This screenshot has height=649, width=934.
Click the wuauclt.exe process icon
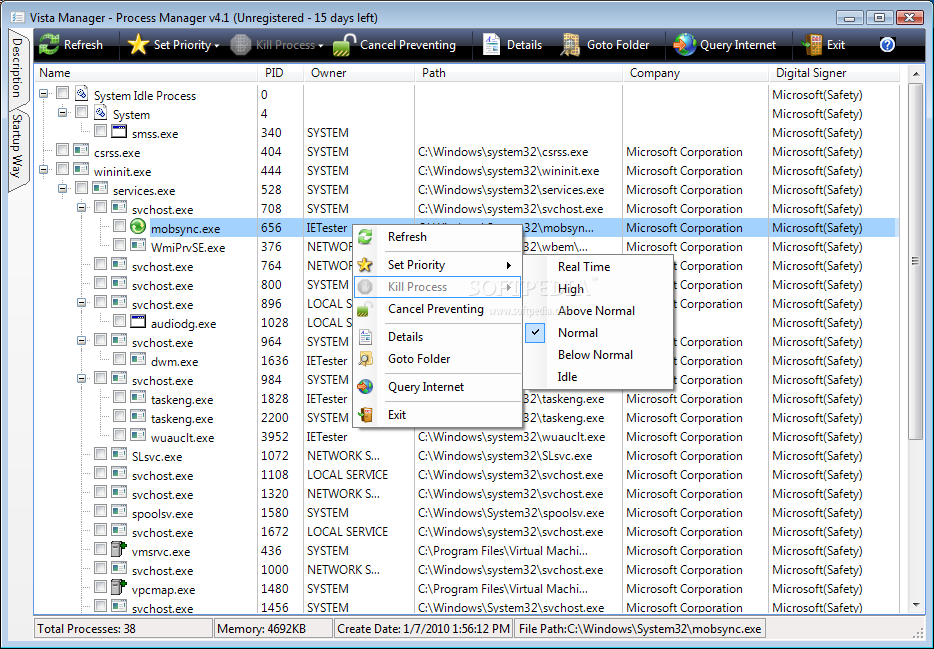pos(138,435)
